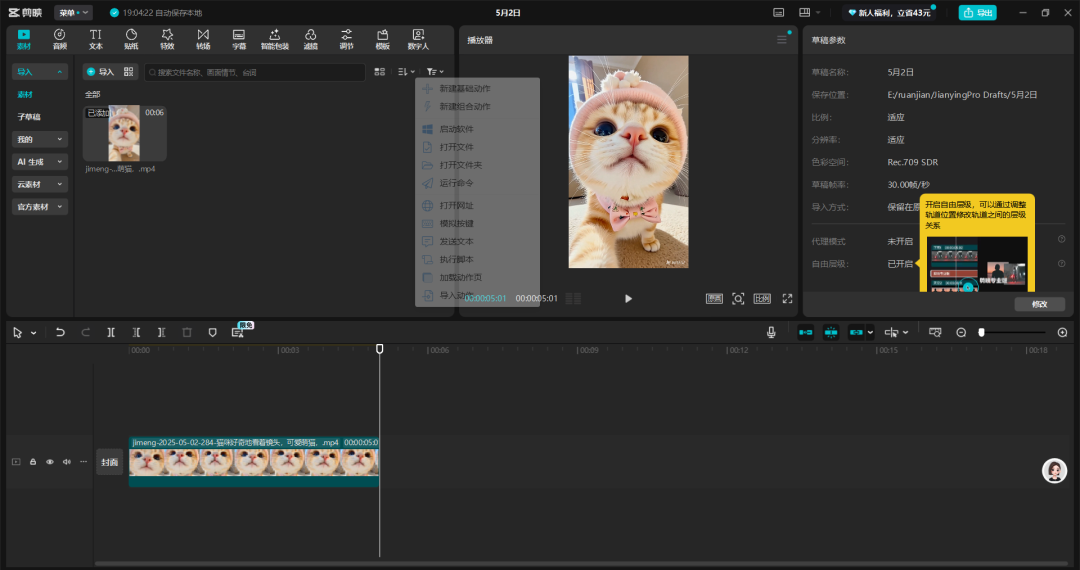Collapse the 导入 sidebar section
This screenshot has width=1080, height=570.
[x=40, y=72]
